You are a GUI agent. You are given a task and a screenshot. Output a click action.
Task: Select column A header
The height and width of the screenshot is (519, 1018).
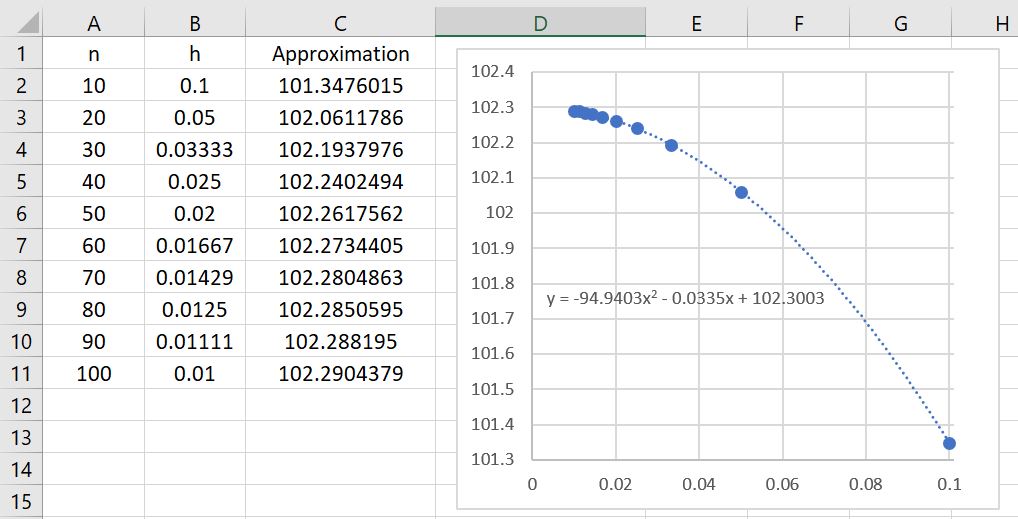94,23
